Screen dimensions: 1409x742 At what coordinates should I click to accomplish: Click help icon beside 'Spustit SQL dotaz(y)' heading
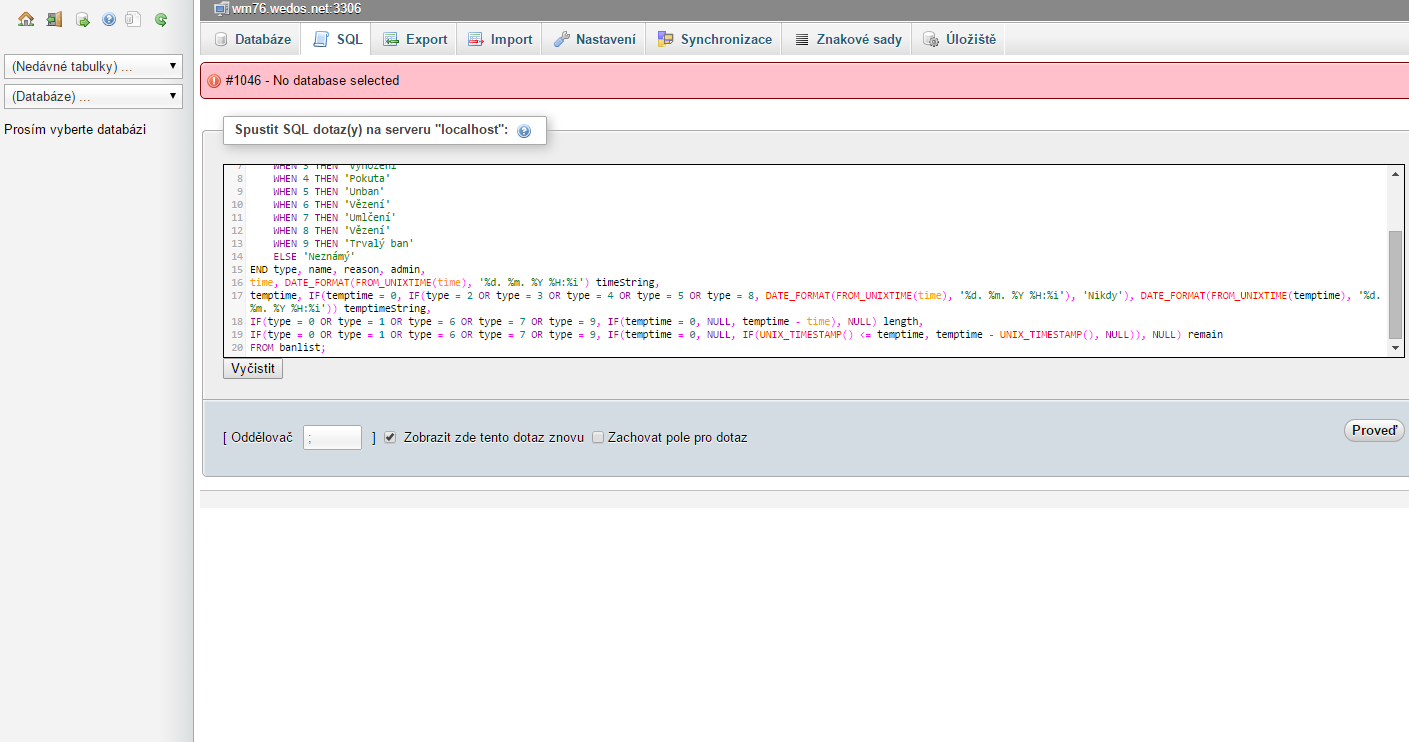point(524,131)
